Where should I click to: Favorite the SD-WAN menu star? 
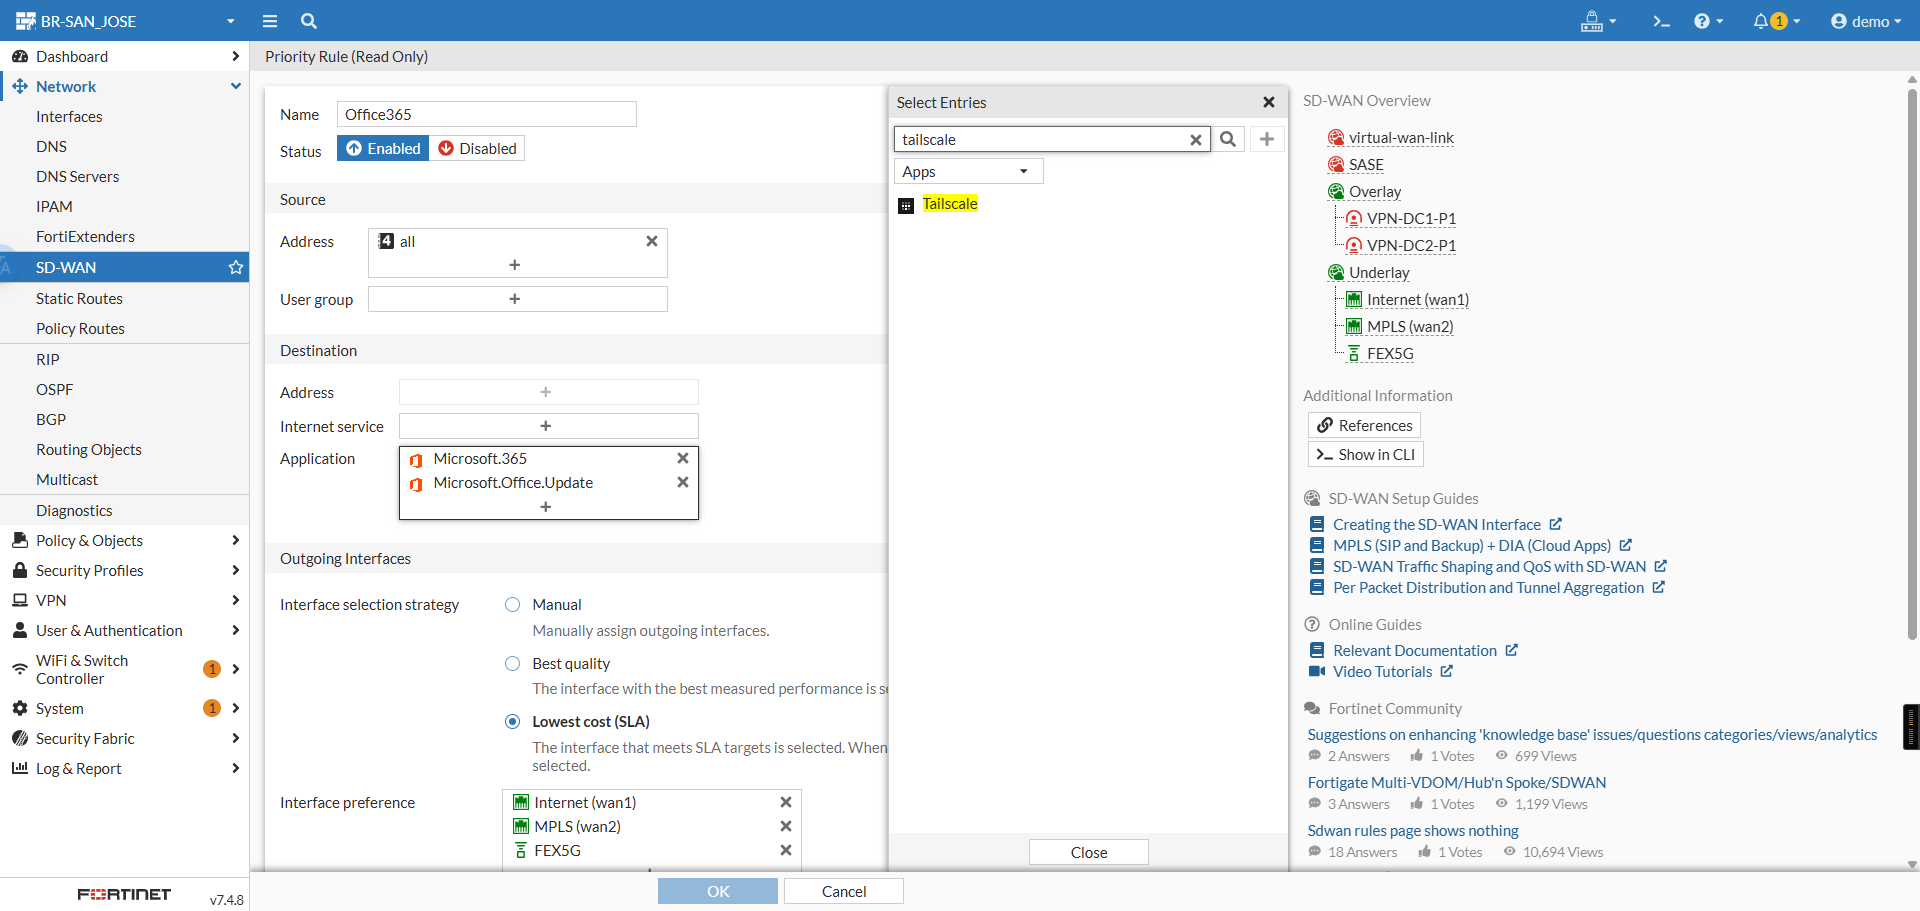pyautogui.click(x=236, y=268)
